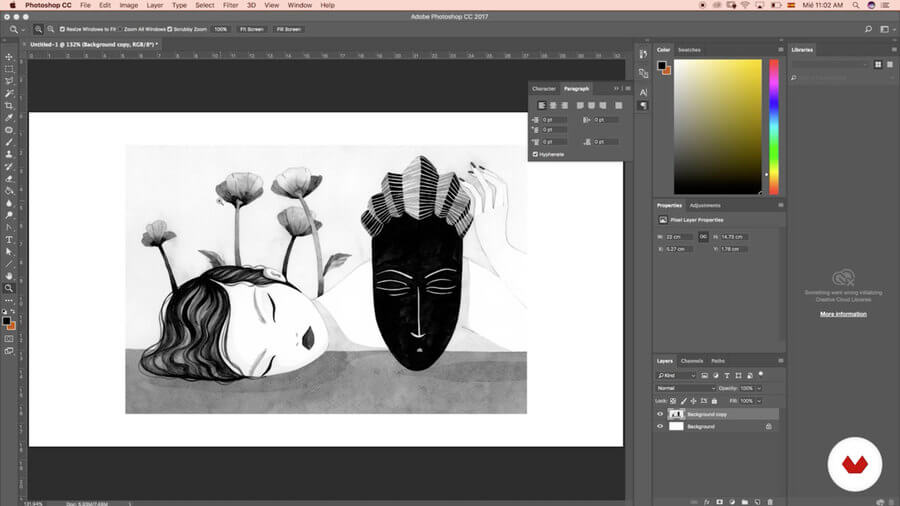Toggle the Hyphenate checkbox

pos(536,154)
